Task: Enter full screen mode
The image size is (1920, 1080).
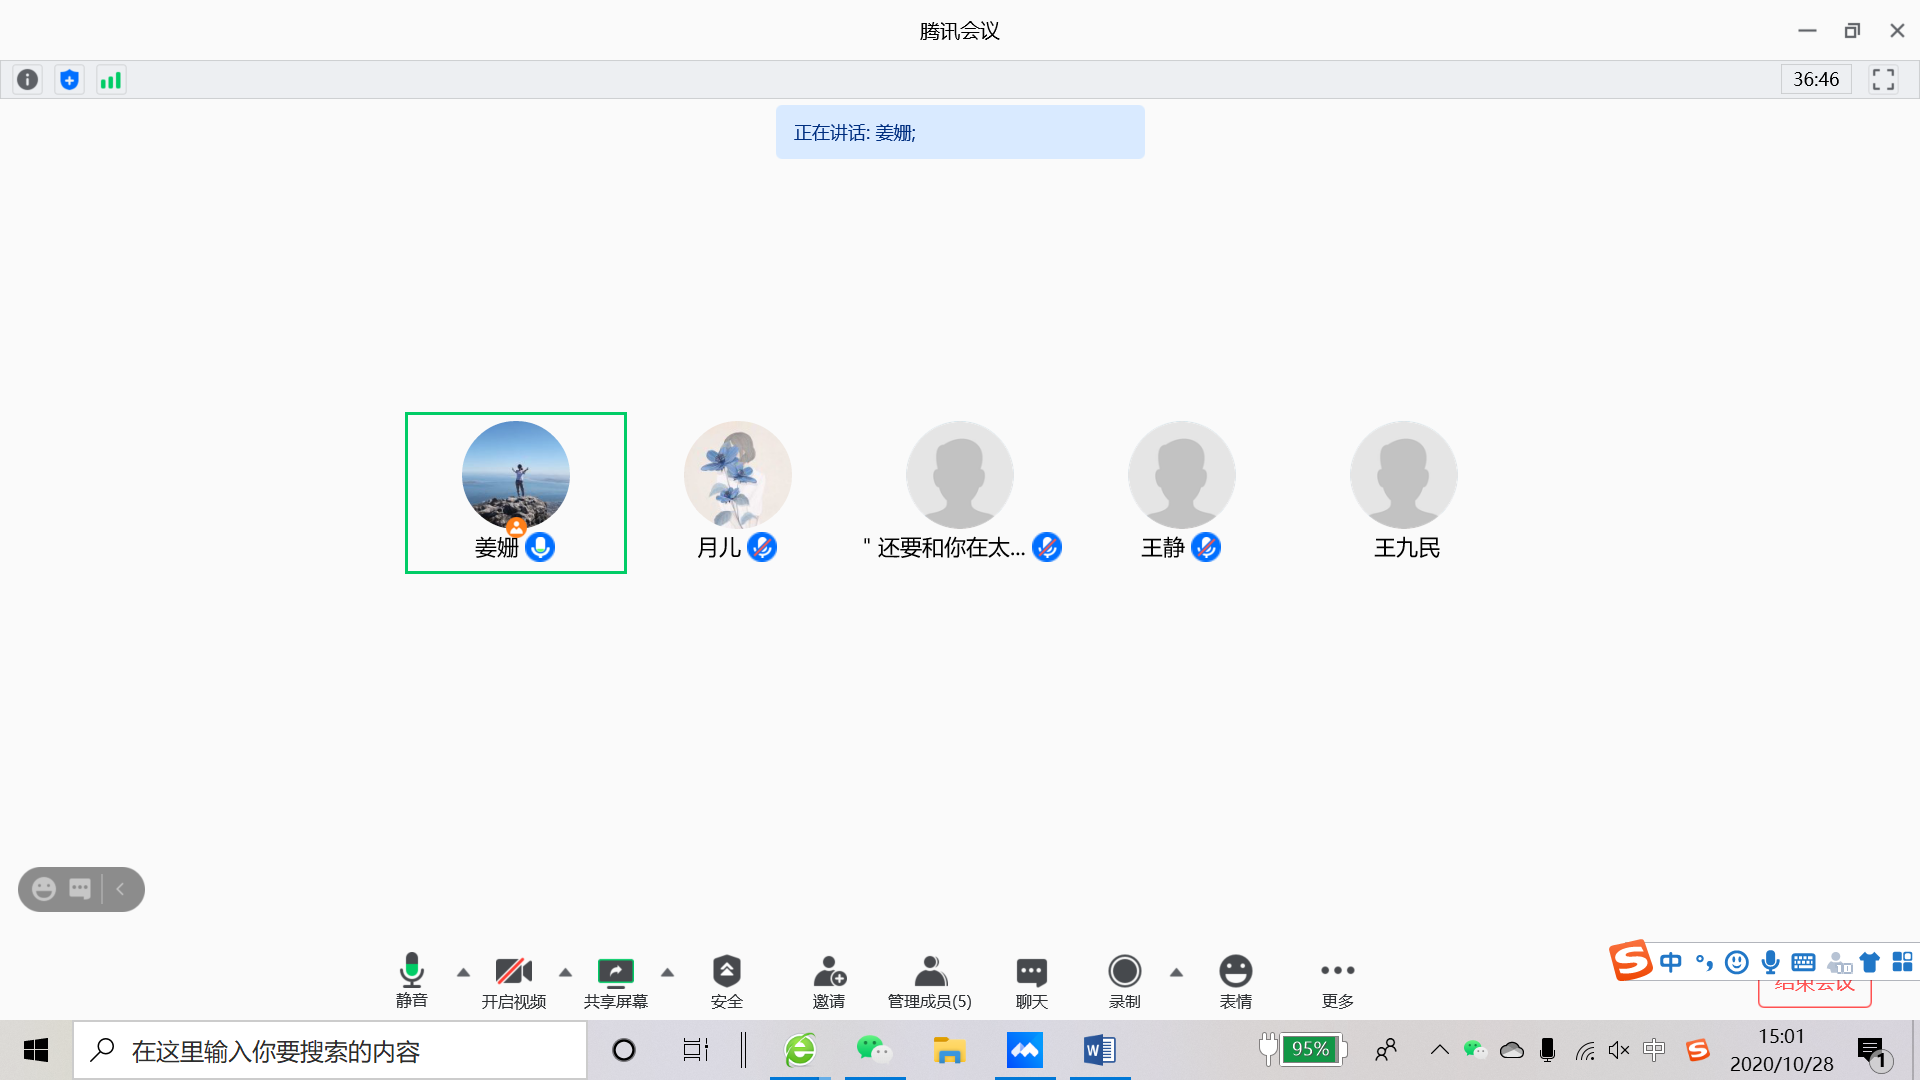Action: click(1883, 80)
